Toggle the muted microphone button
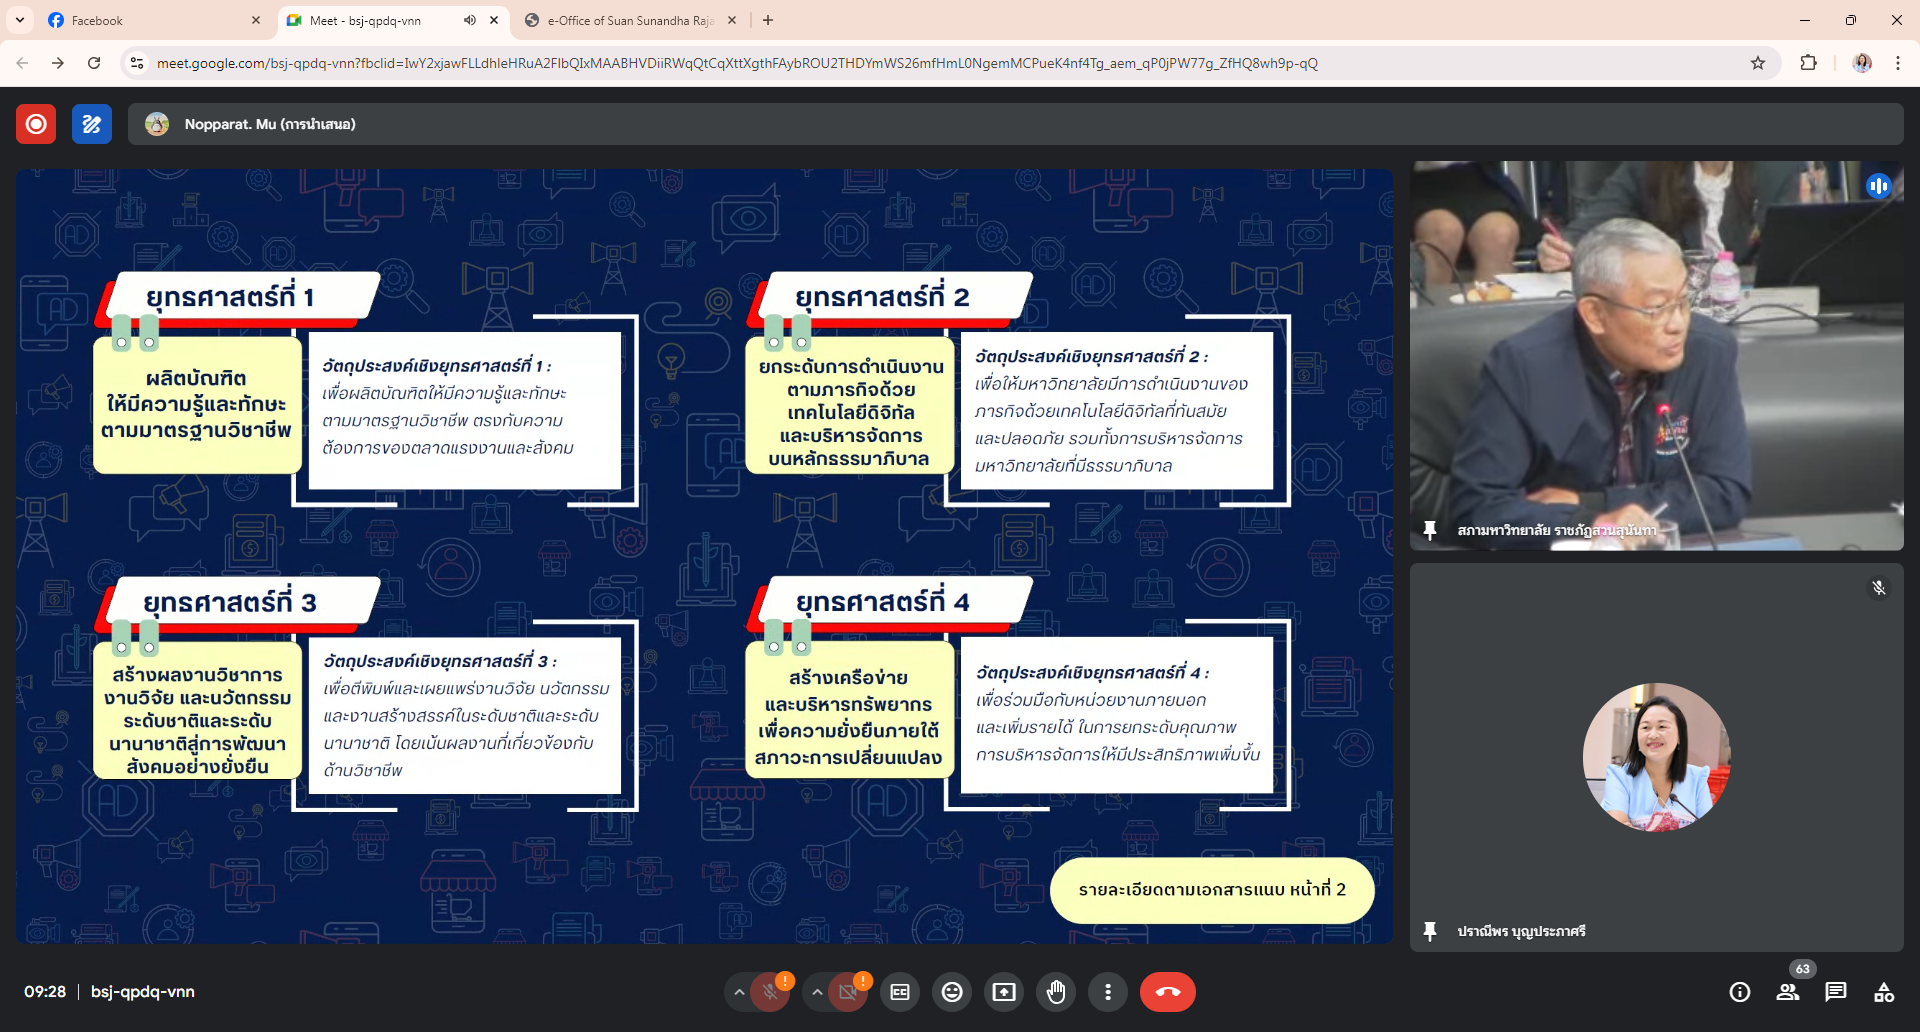 point(770,992)
